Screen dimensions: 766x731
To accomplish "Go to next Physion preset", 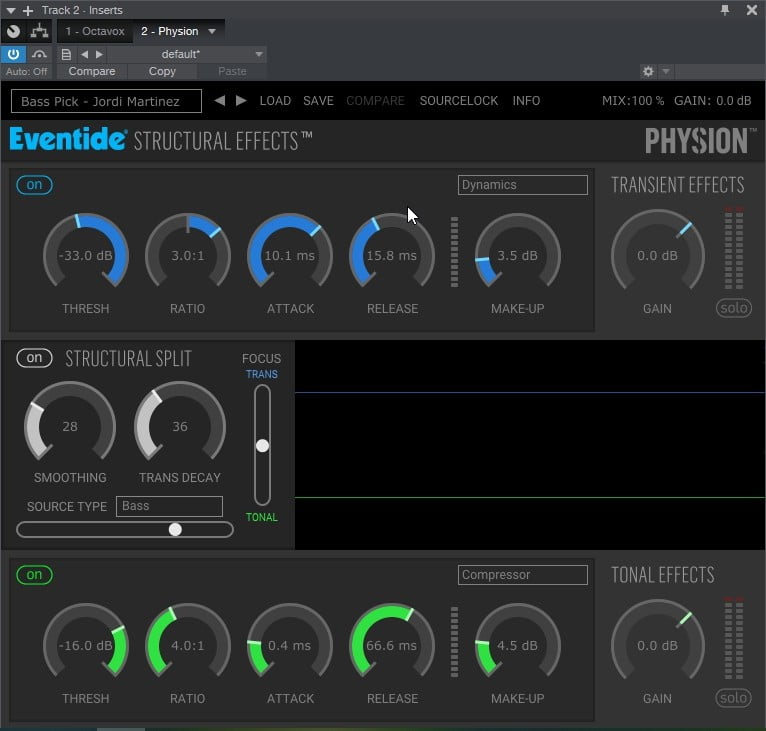I will [241, 101].
